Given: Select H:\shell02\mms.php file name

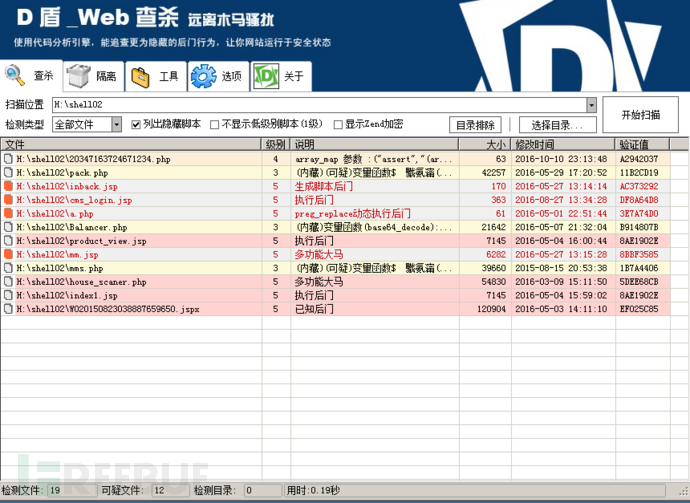Looking at the screenshot, I should pos(60,268).
